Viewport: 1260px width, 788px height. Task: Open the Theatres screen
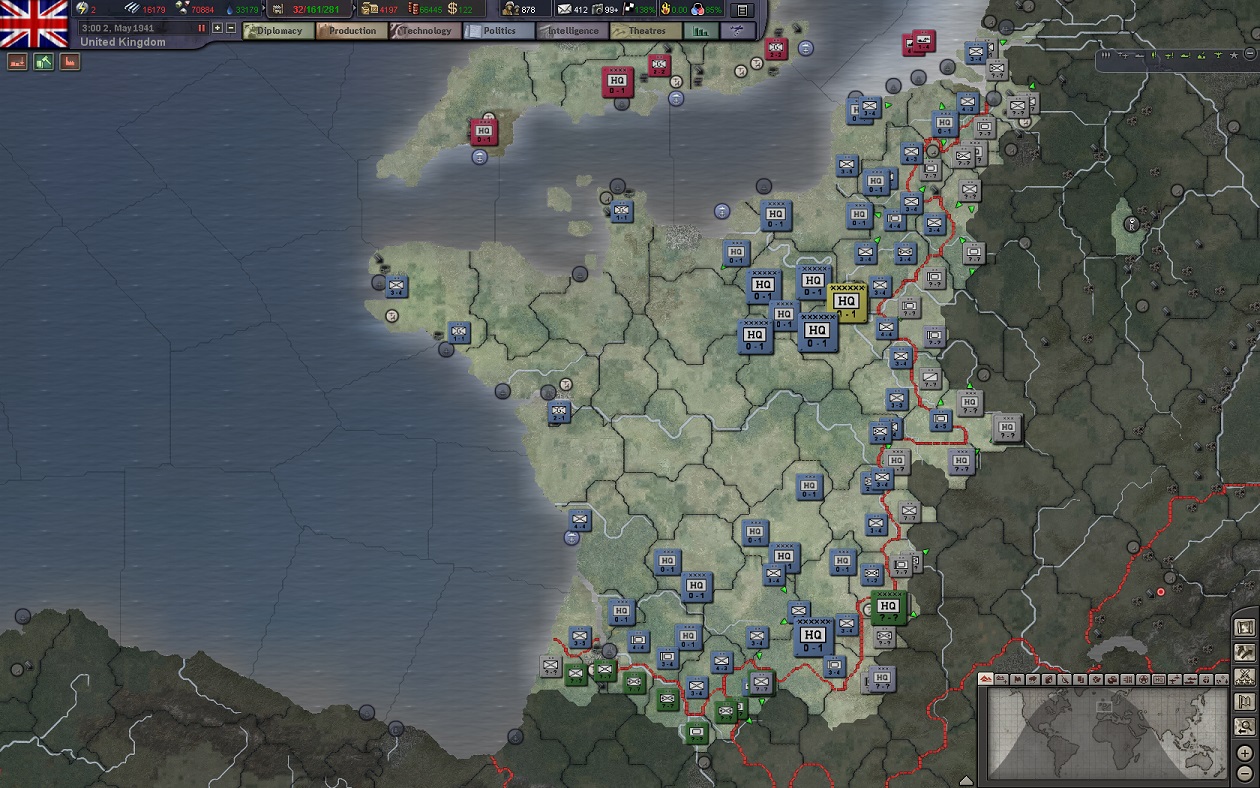click(645, 31)
